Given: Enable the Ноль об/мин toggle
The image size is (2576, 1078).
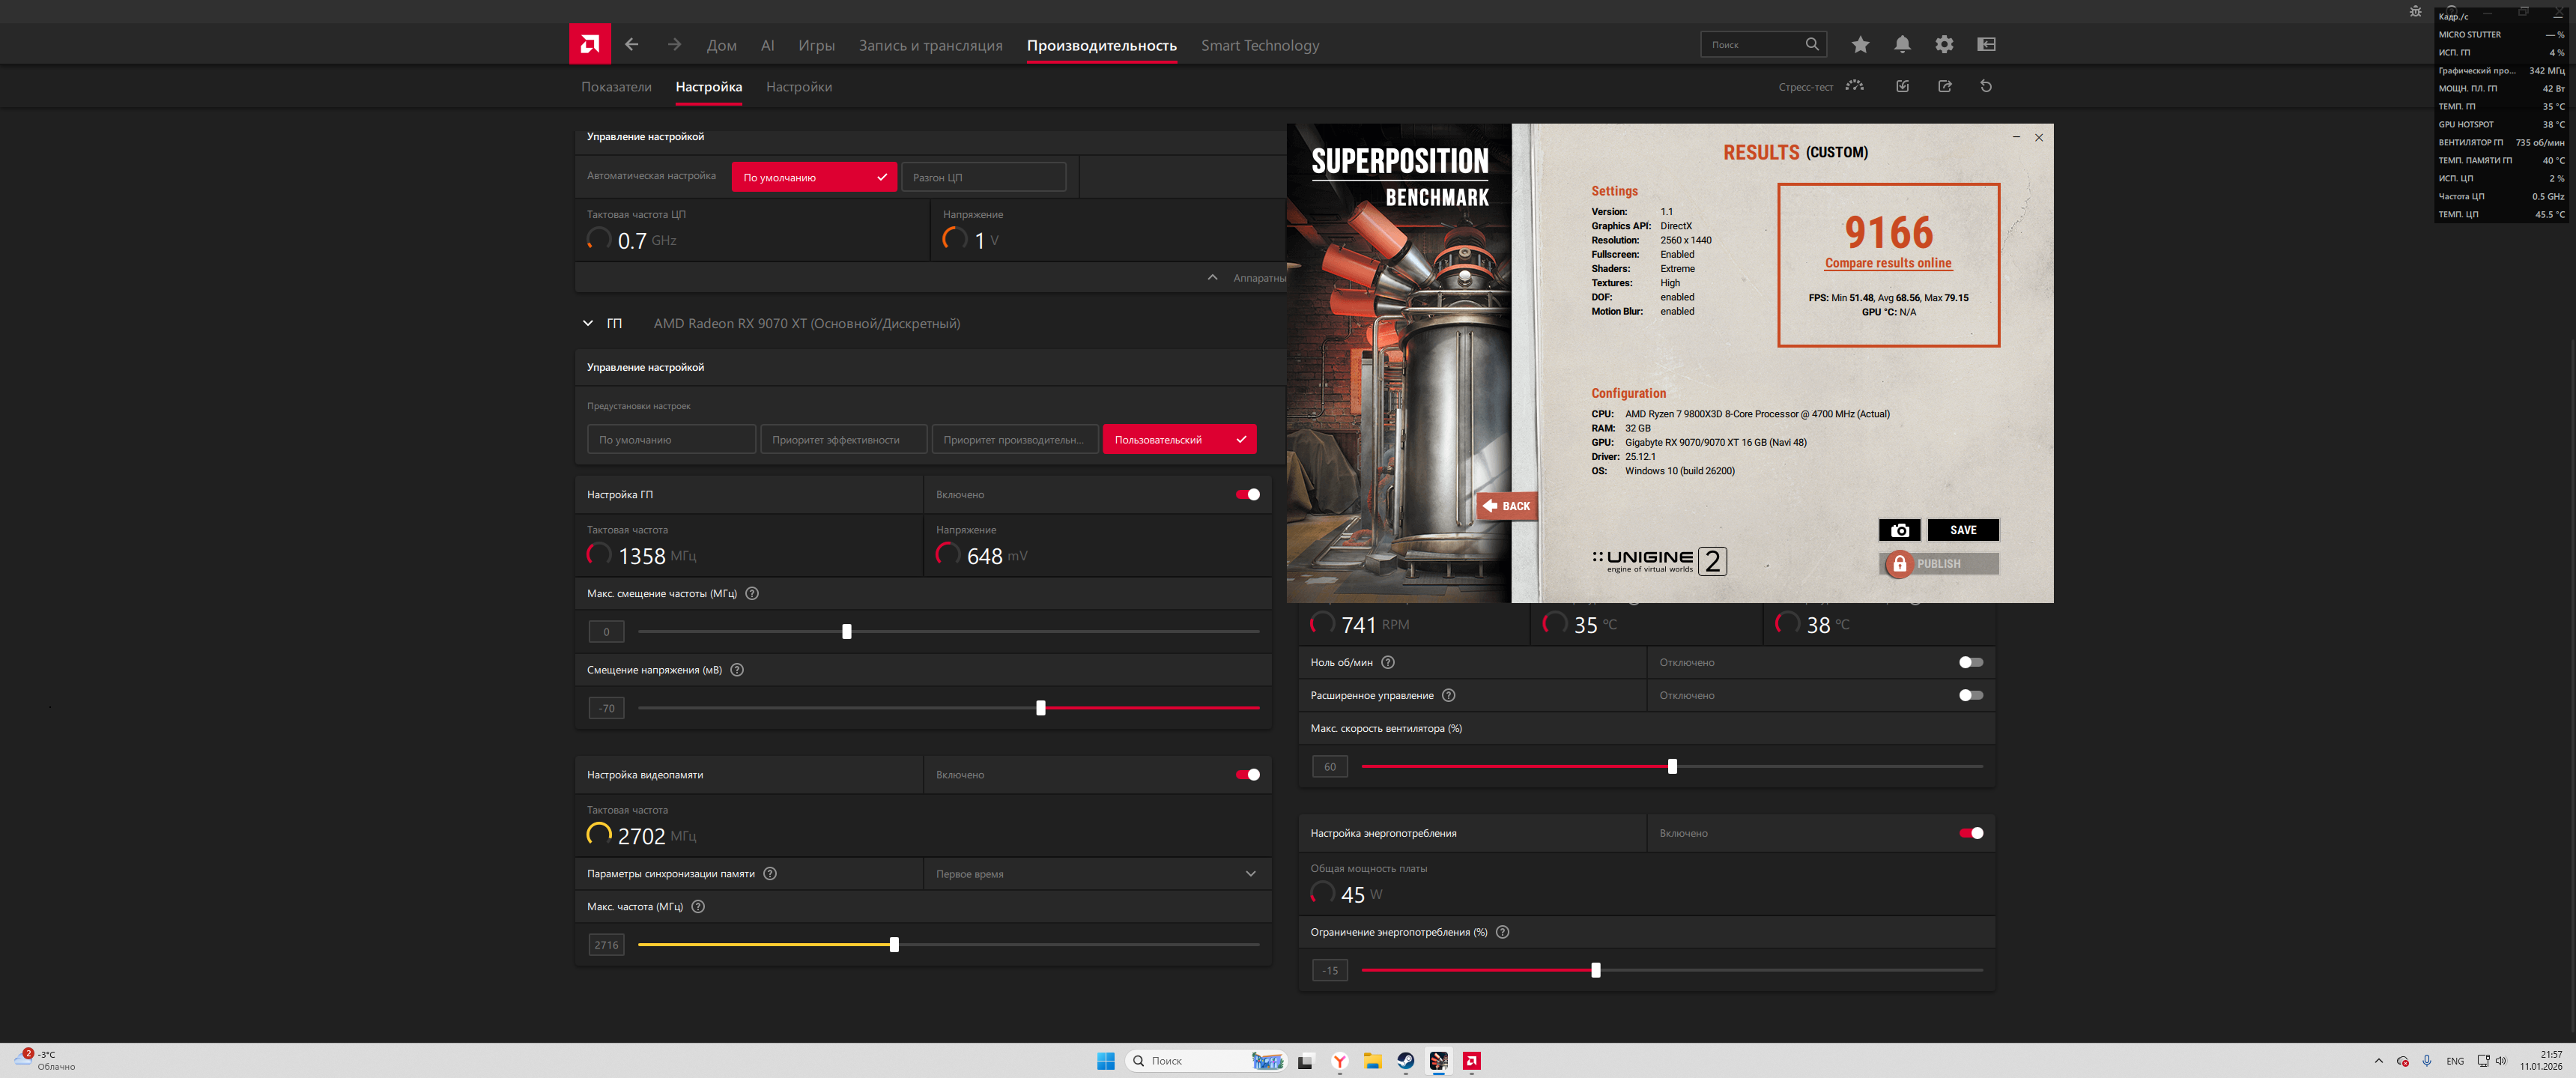Looking at the screenshot, I should pos(1969,662).
